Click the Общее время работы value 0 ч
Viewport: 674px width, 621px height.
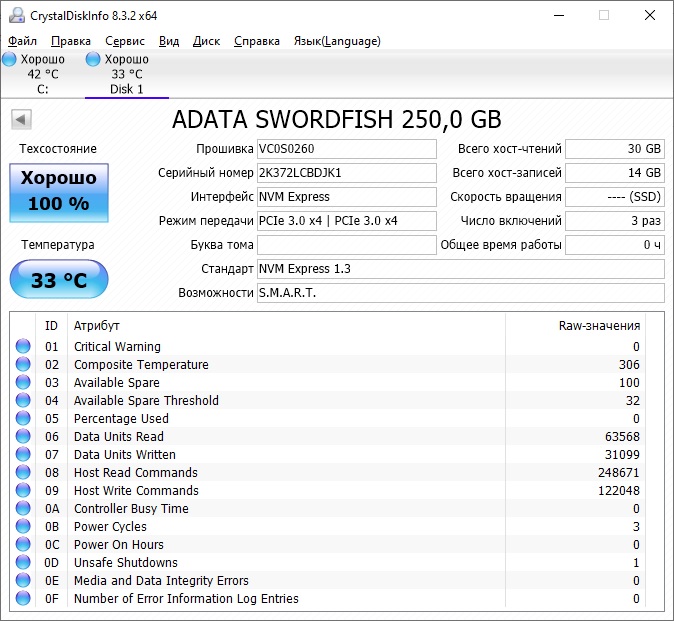click(615, 245)
